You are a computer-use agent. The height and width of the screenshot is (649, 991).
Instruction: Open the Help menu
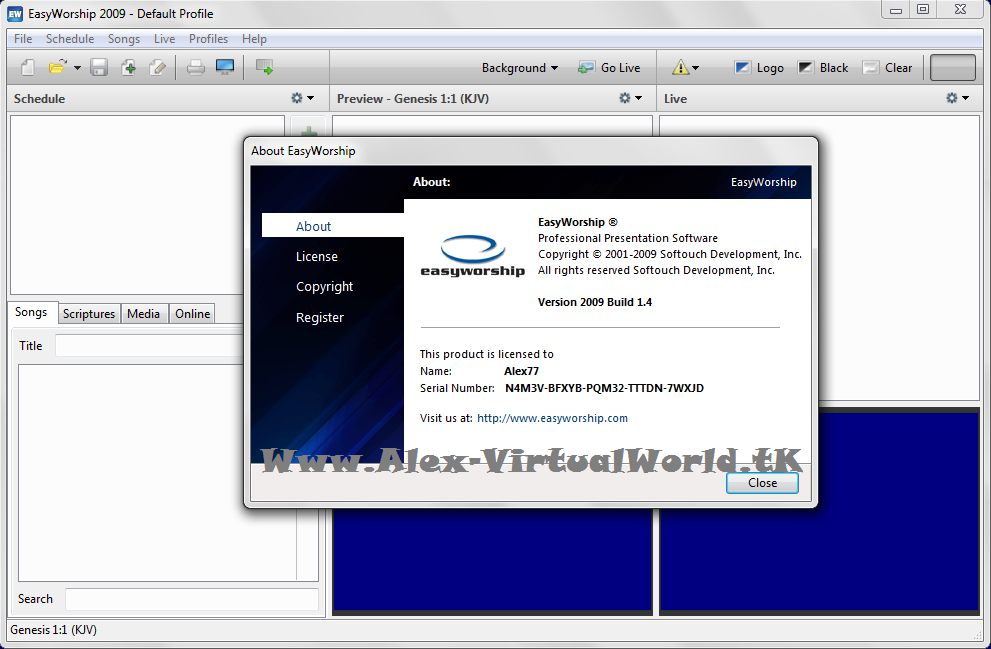click(254, 39)
